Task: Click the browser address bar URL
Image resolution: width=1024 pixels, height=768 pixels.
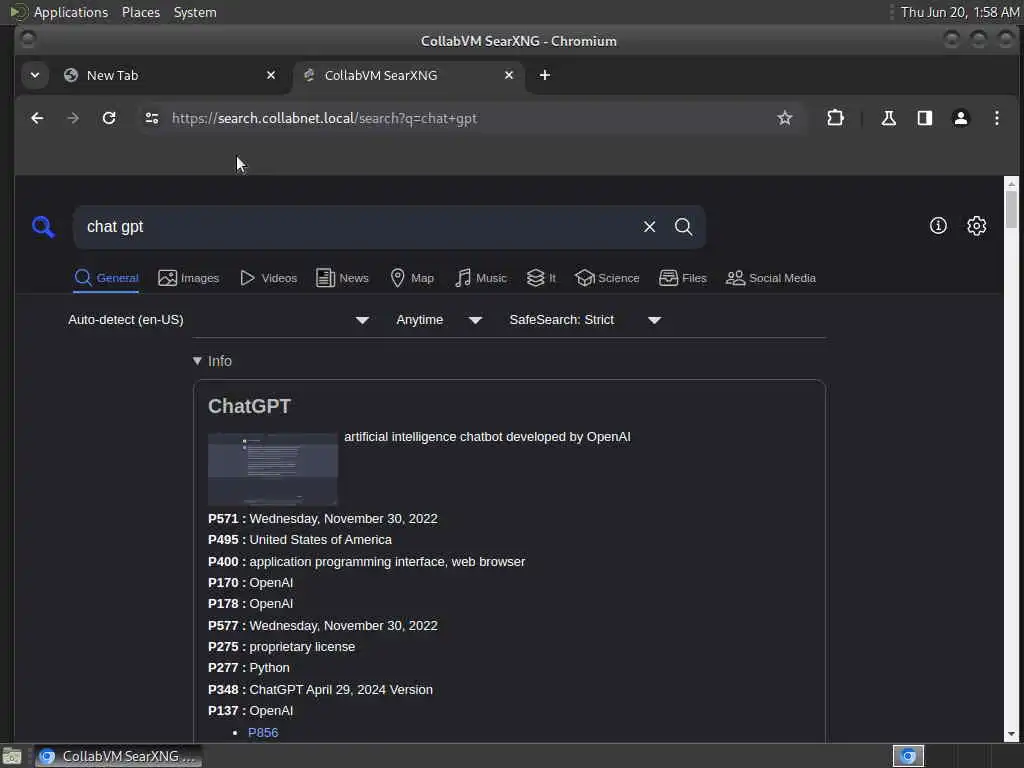Action: (x=324, y=118)
